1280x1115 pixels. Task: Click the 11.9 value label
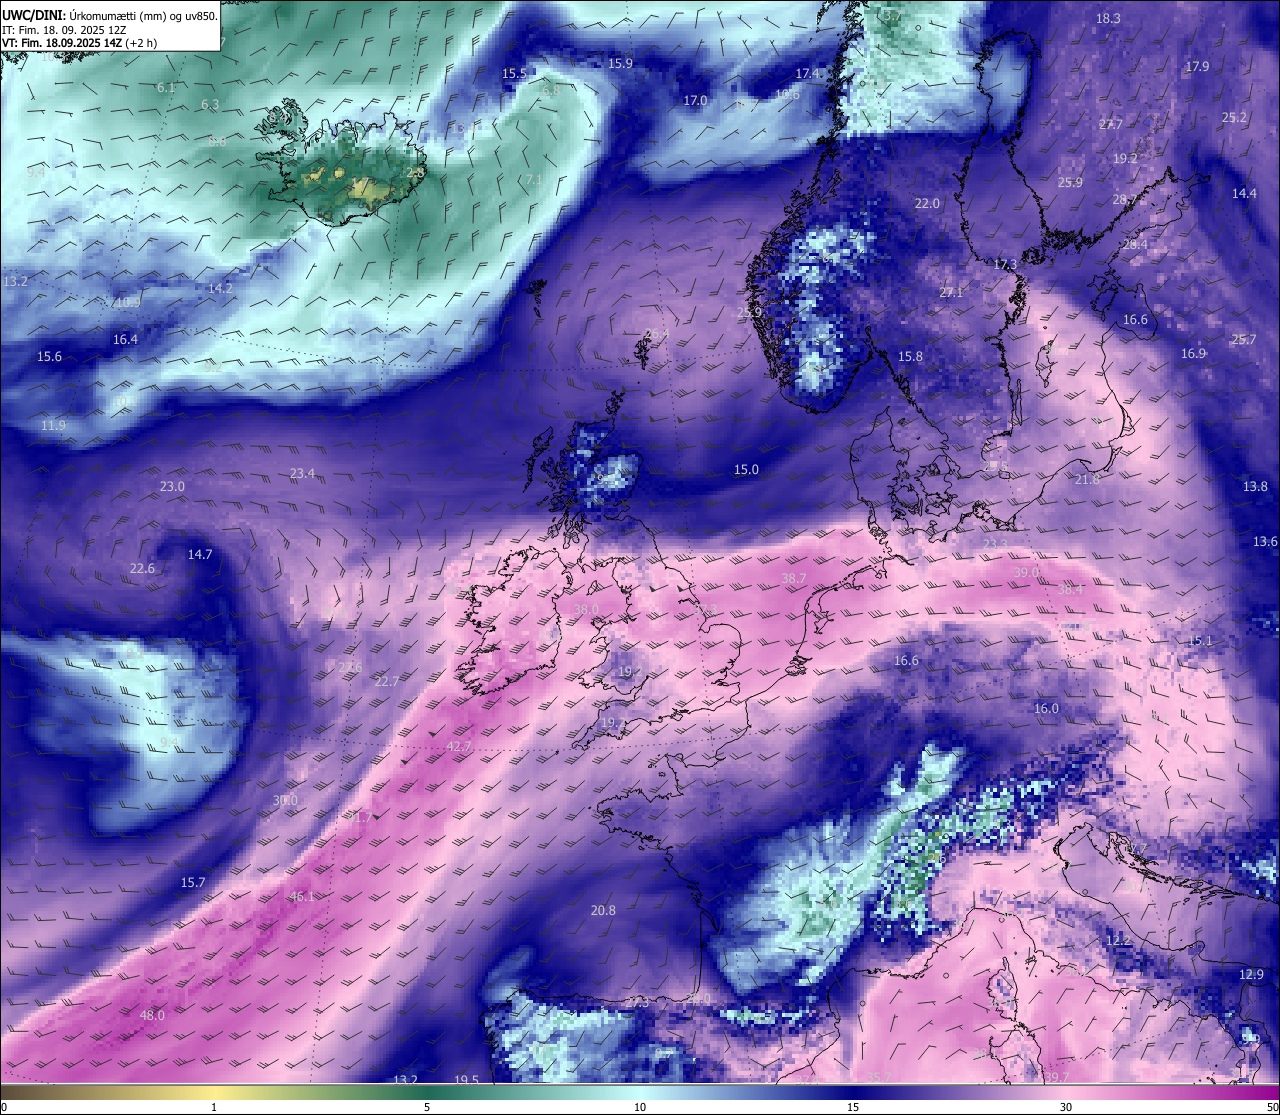coord(53,425)
